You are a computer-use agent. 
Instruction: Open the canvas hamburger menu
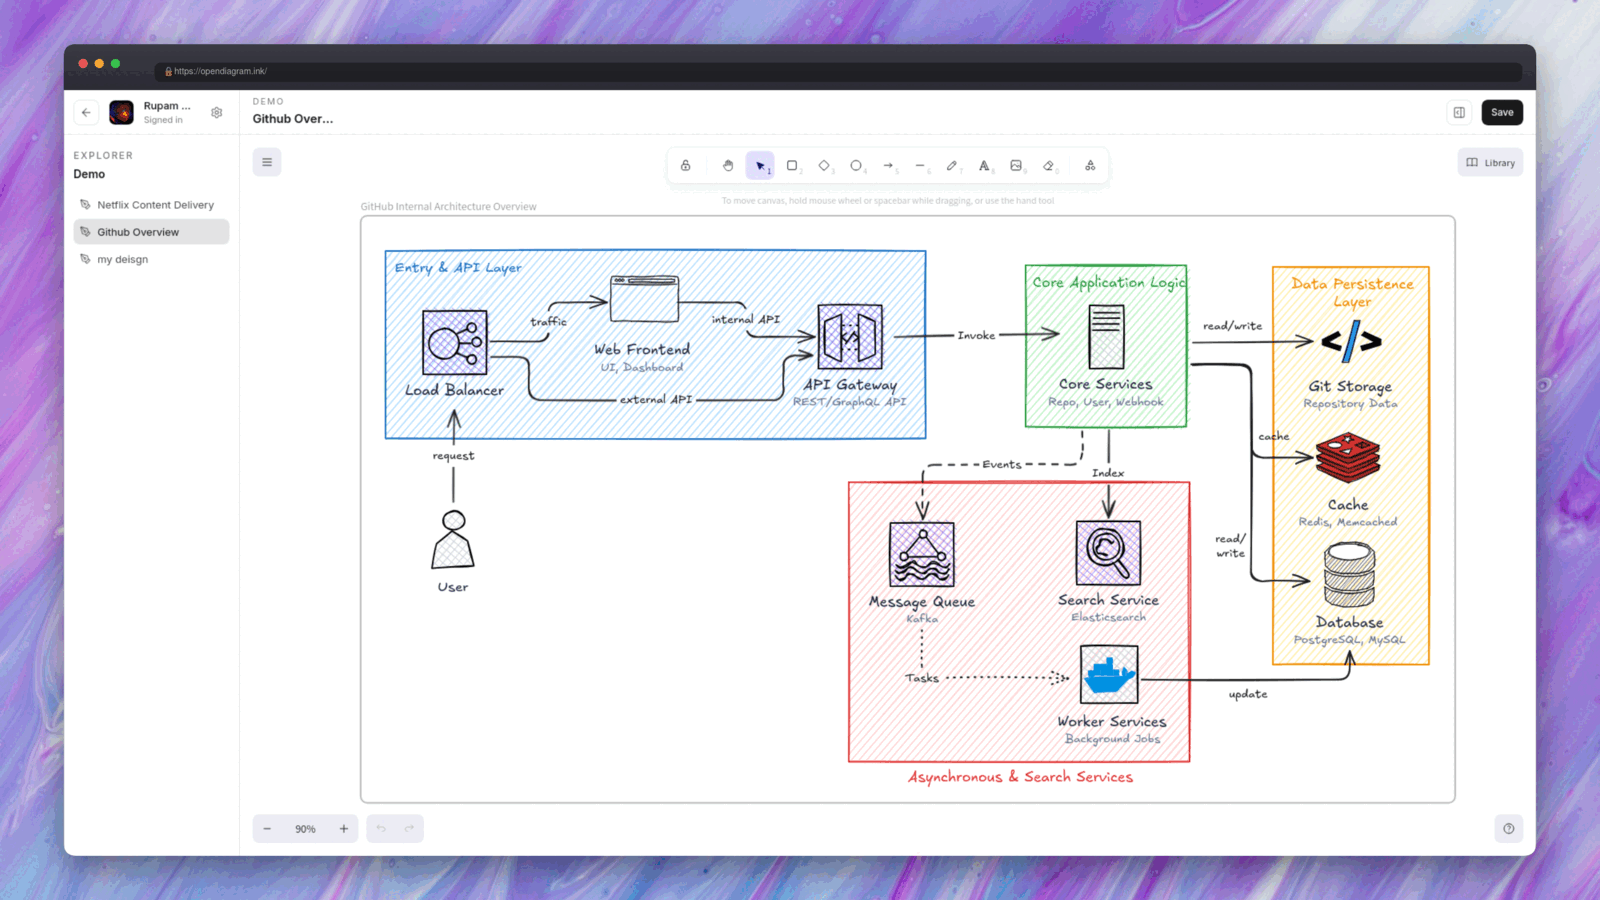(x=267, y=162)
